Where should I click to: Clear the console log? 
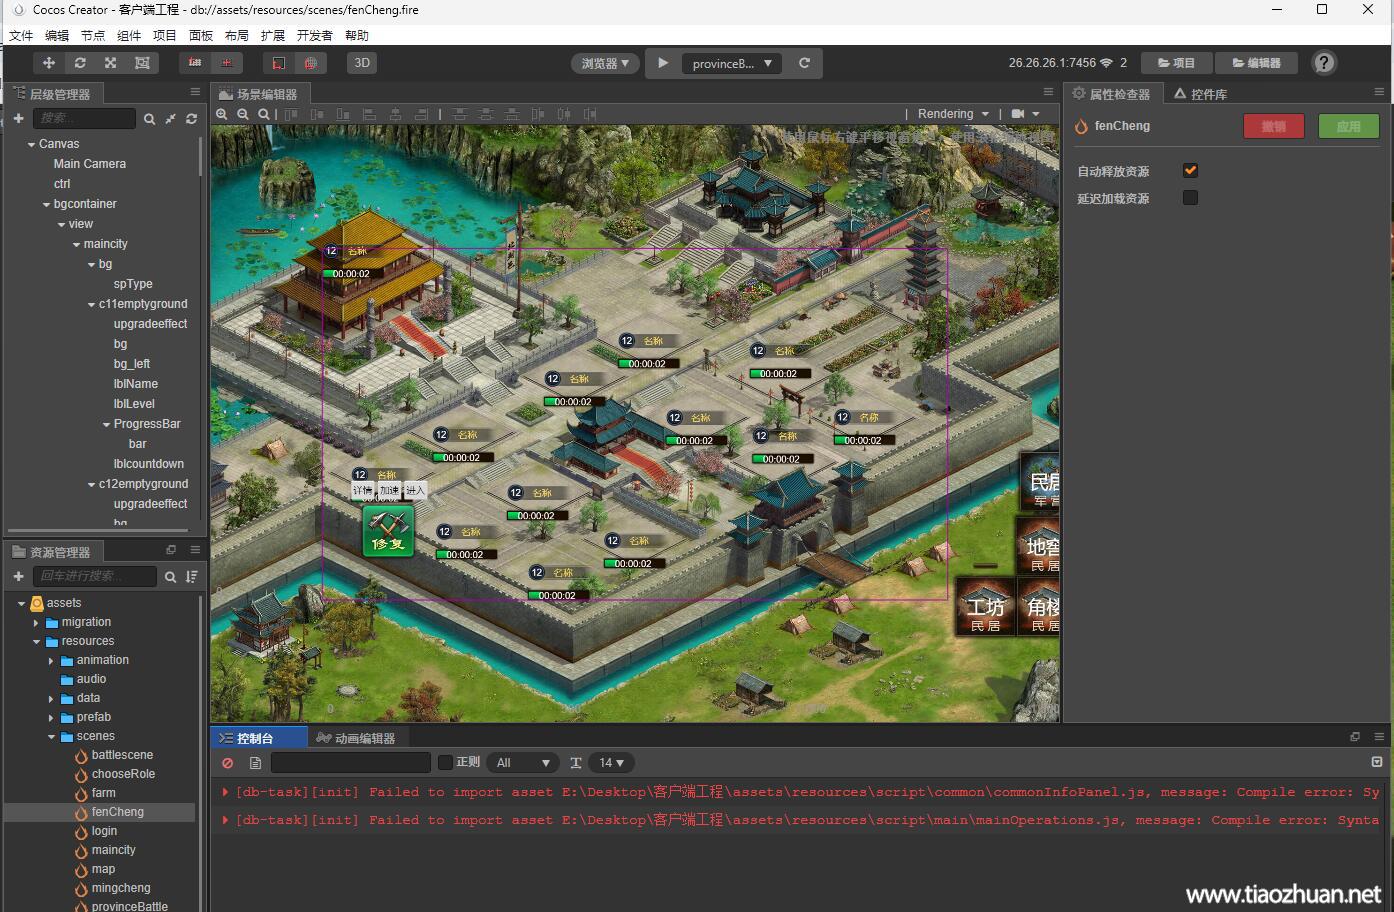tap(228, 762)
